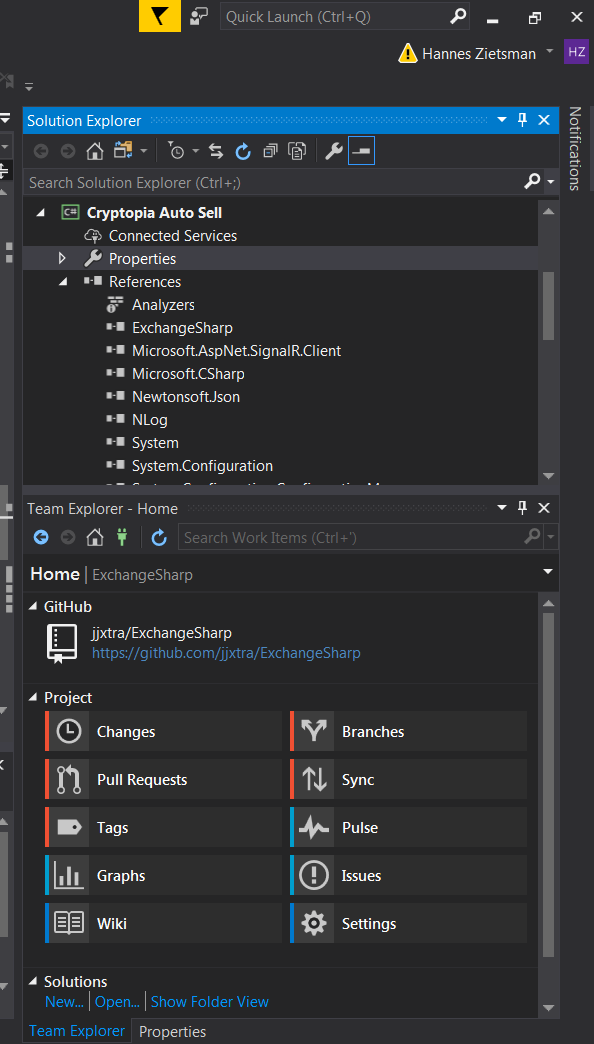The width and height of the screenshot is (594, 1044).
Task: Click the Collapse All icon in Solution Explorer
Action: pos(270,150)
